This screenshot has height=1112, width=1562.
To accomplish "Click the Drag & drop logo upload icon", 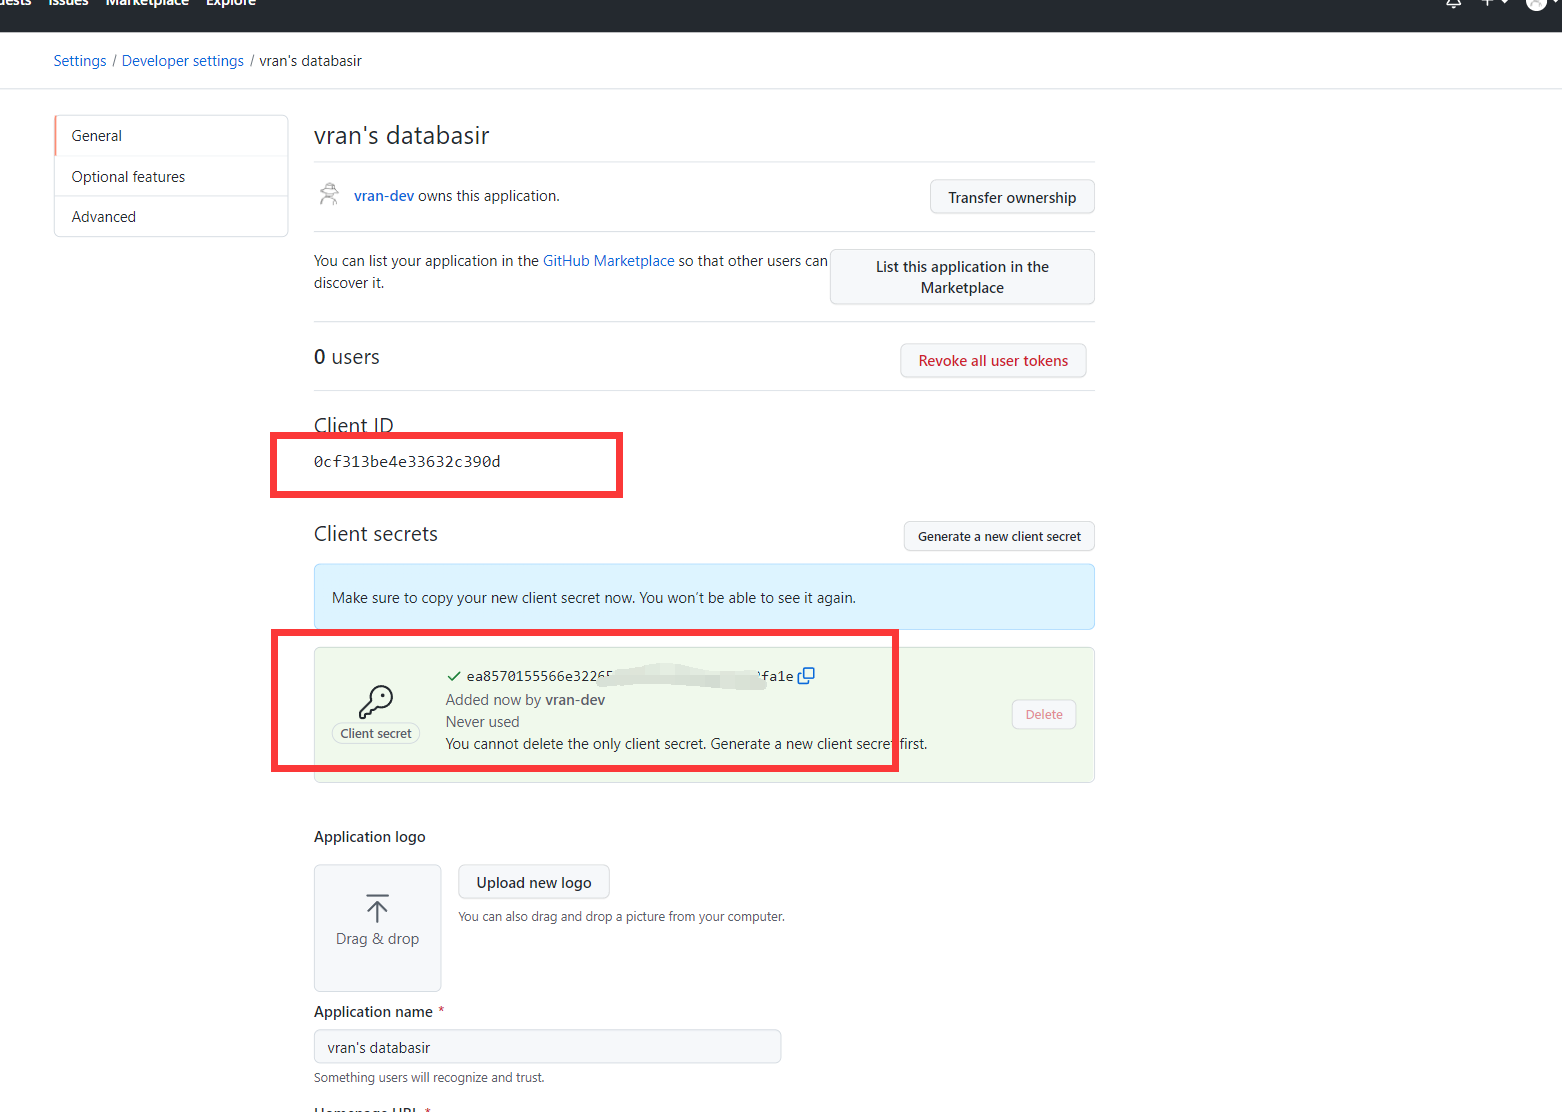I will coord(377,910).
